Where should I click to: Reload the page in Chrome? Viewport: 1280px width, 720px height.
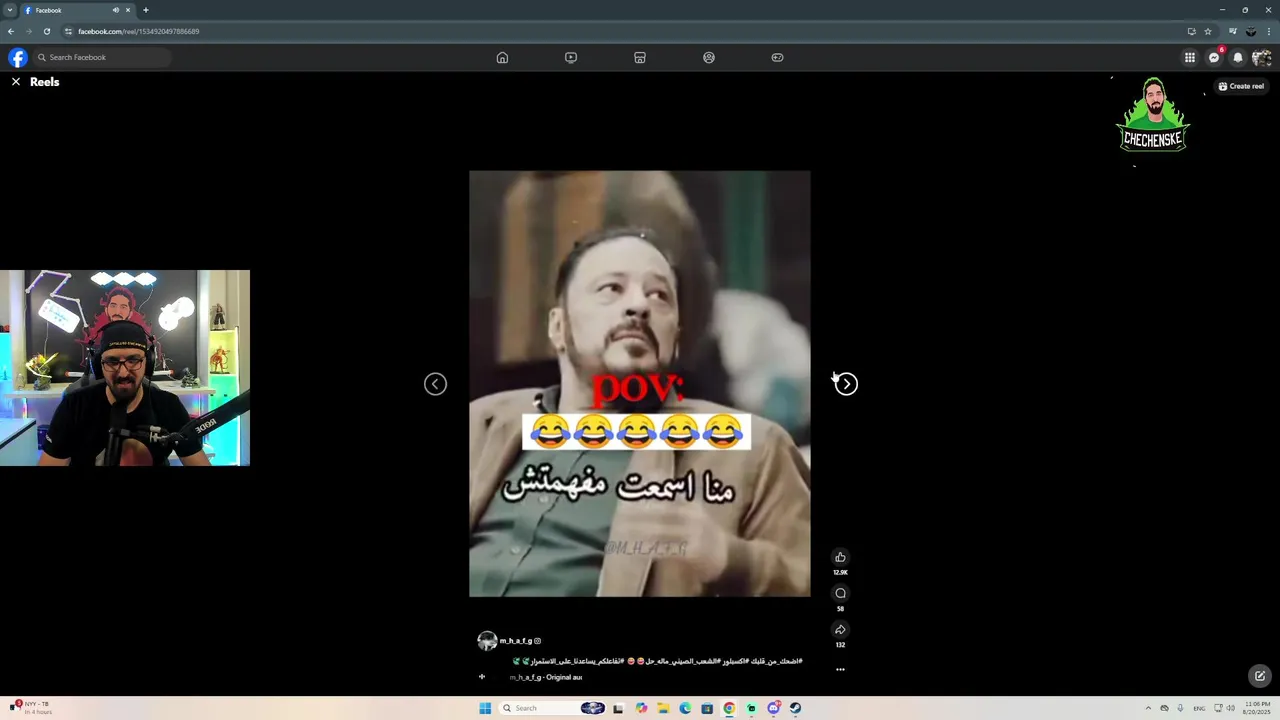click(46, 31)
